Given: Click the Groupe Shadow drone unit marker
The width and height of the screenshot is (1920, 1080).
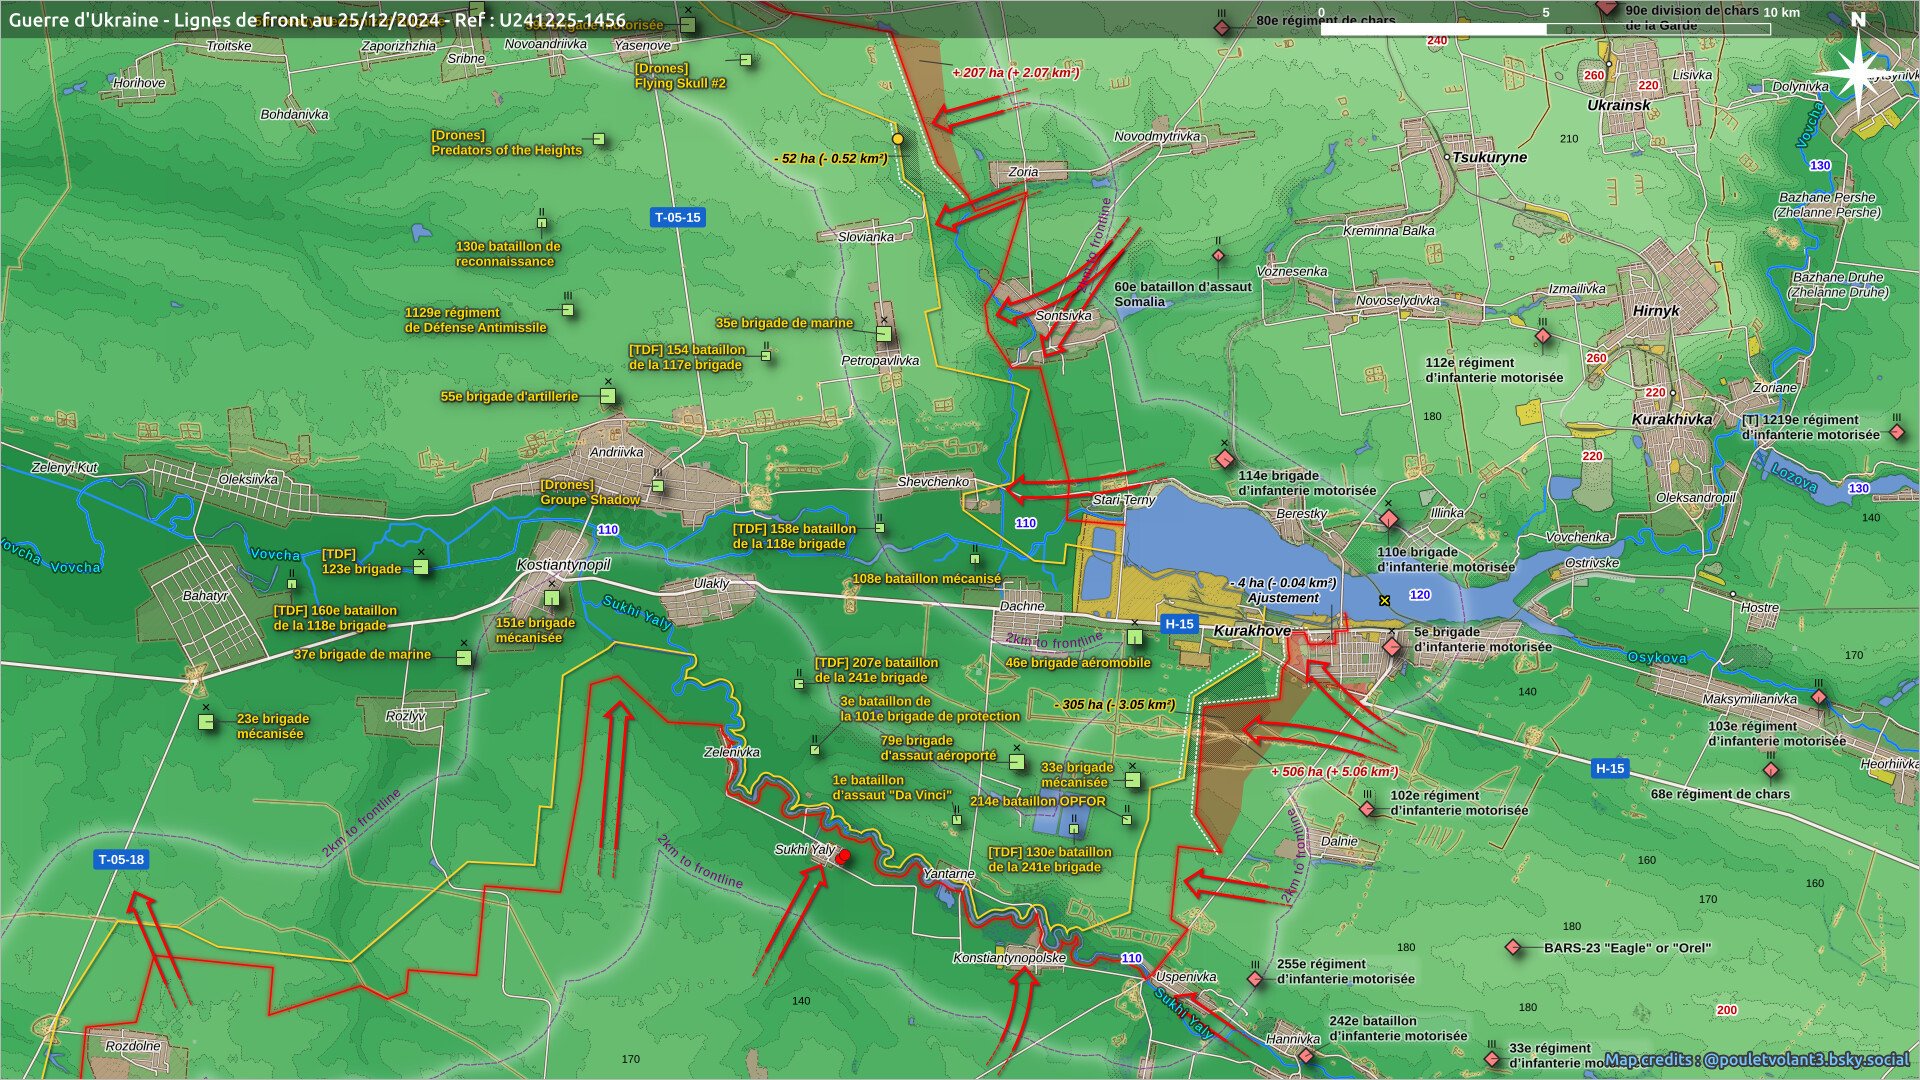Looking at the screenshot, I should [x=657, y=486].
